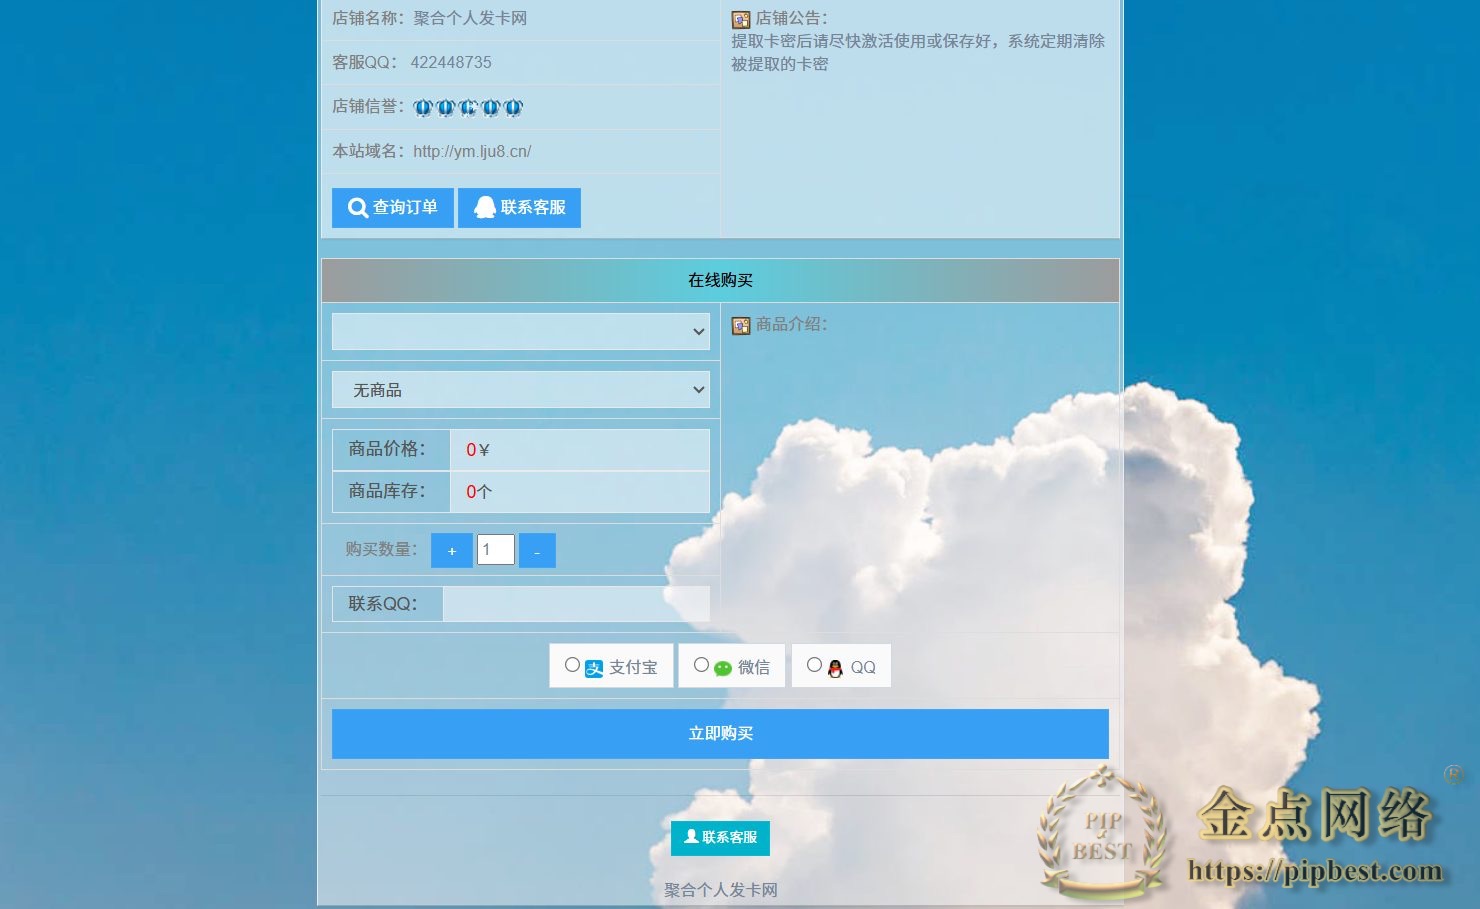Click the Alipay icon beside 支付宝
The image size is (1480, 909).
pyautogui.click(x=592, y=666)
